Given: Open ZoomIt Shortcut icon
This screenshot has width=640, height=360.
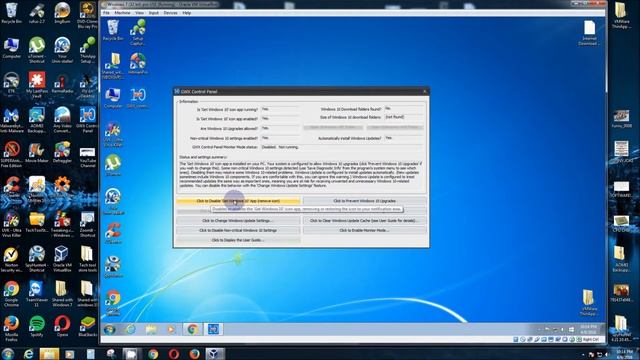Looking at the screenshot, I should click(87, 224).
